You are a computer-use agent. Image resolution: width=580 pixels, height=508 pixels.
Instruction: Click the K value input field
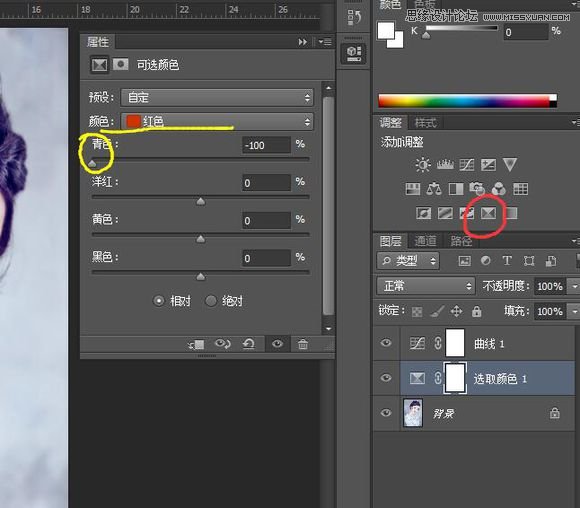tap(526, 32)
